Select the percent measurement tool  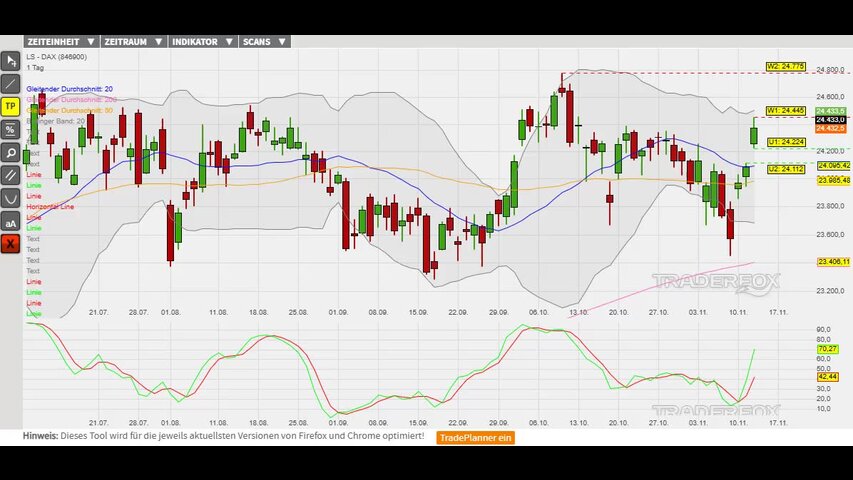[11, 129]
